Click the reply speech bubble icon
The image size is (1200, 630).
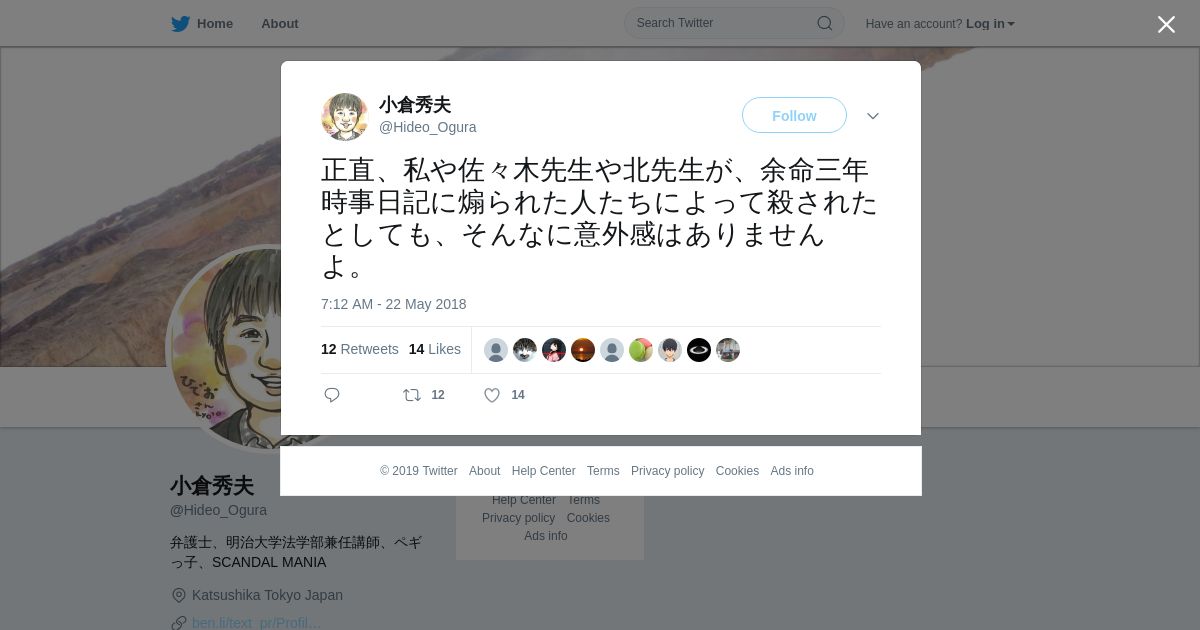pyautogui.click(x=333, y=395)
